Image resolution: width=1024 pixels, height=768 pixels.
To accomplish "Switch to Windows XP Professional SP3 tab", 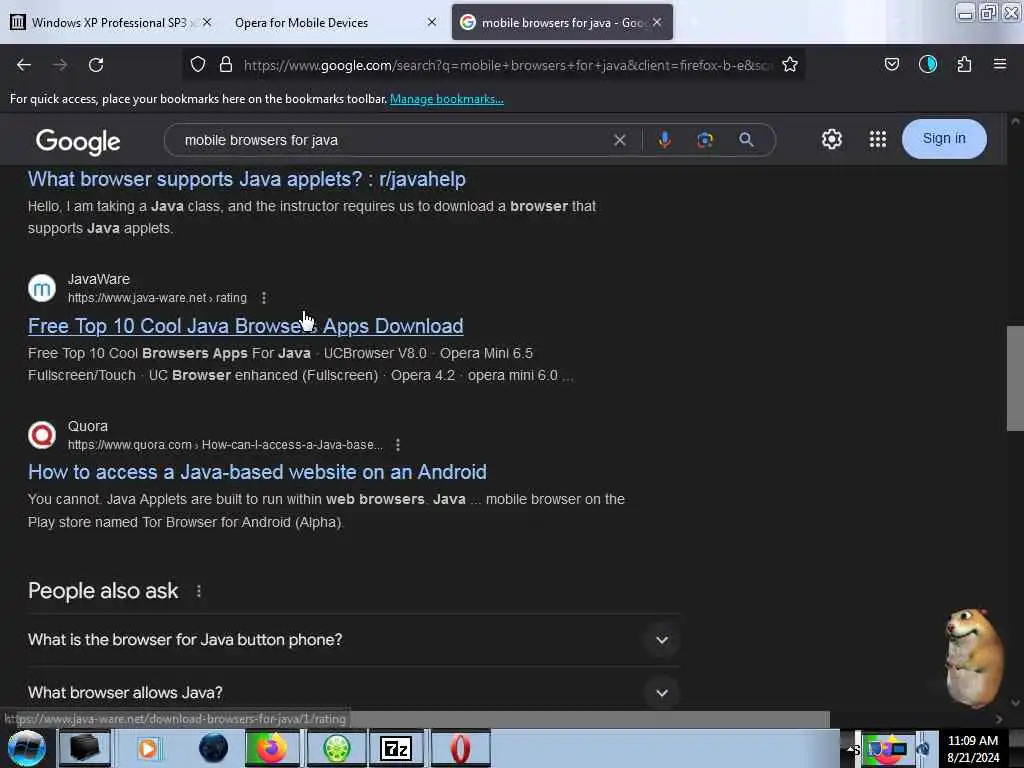I will coord(110,22).
